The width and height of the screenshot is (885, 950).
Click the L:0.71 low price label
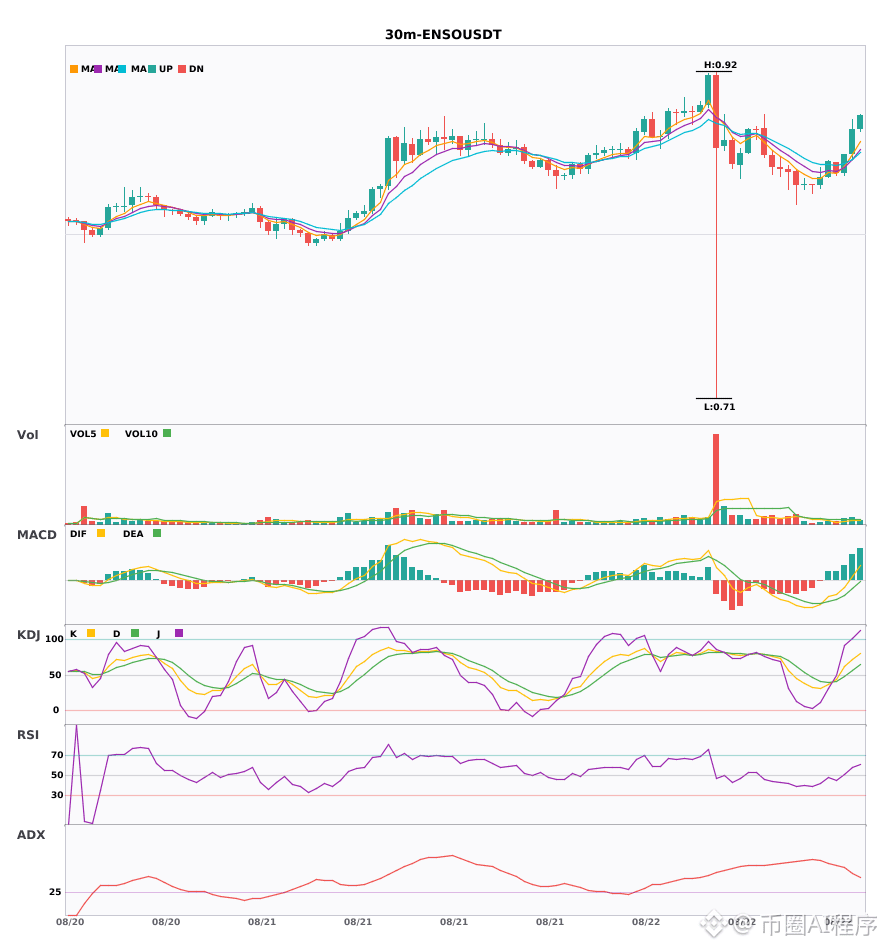point(719,407)
